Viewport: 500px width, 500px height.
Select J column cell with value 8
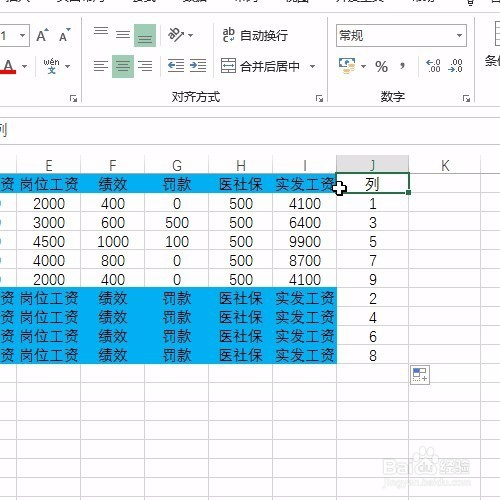tap(373, 355)
